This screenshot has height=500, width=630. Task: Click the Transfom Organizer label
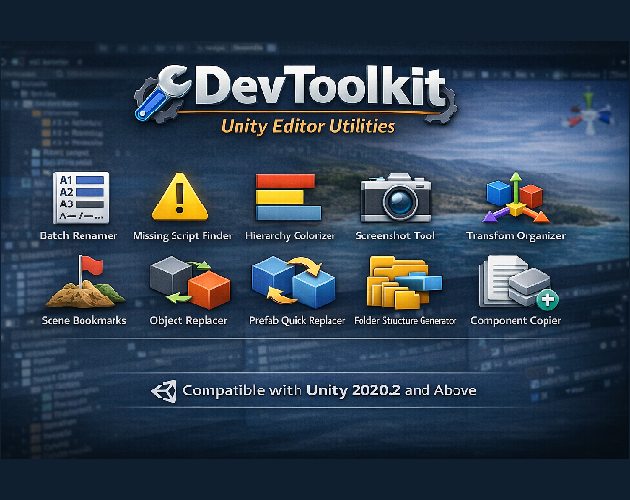coord(516,236)
